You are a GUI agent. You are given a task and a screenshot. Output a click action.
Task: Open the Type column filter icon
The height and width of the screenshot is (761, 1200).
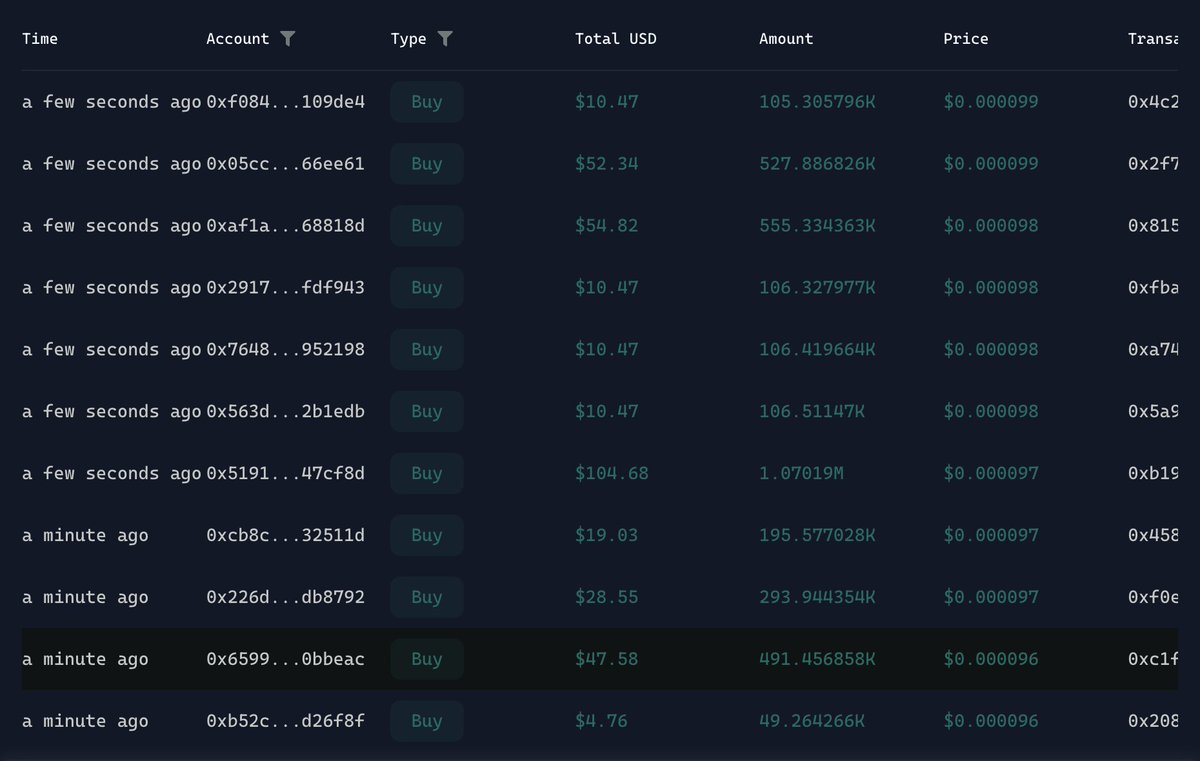tap(445, 39)
